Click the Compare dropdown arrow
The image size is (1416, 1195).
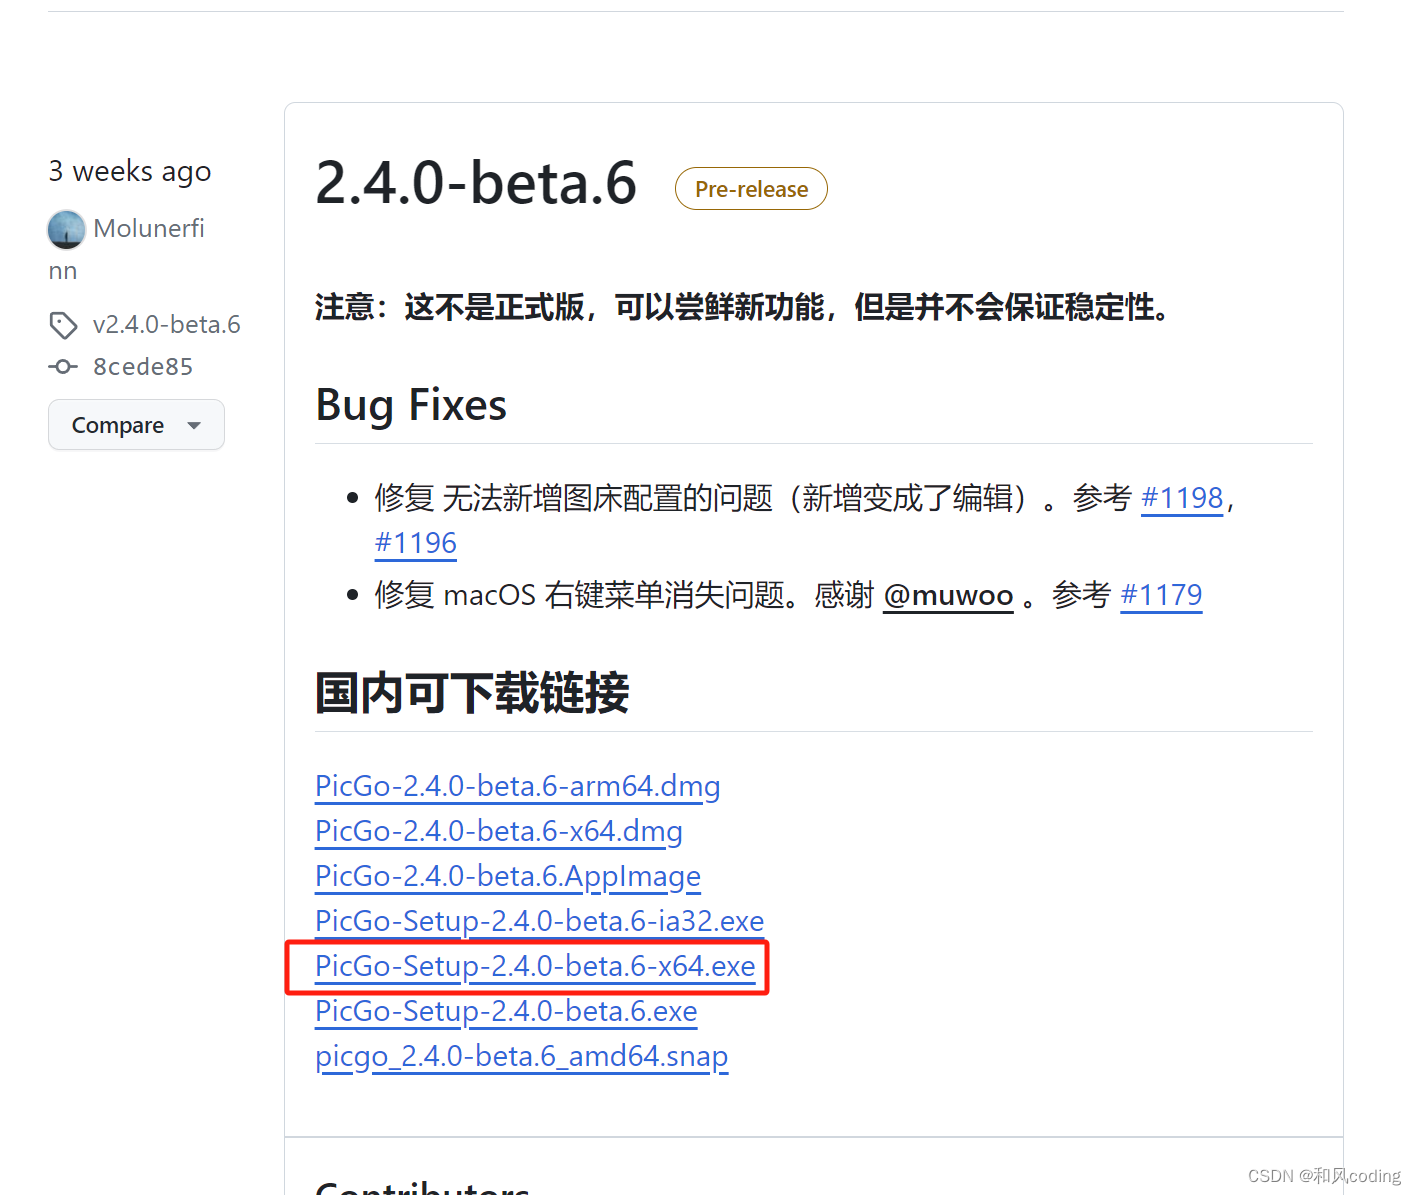195,425
